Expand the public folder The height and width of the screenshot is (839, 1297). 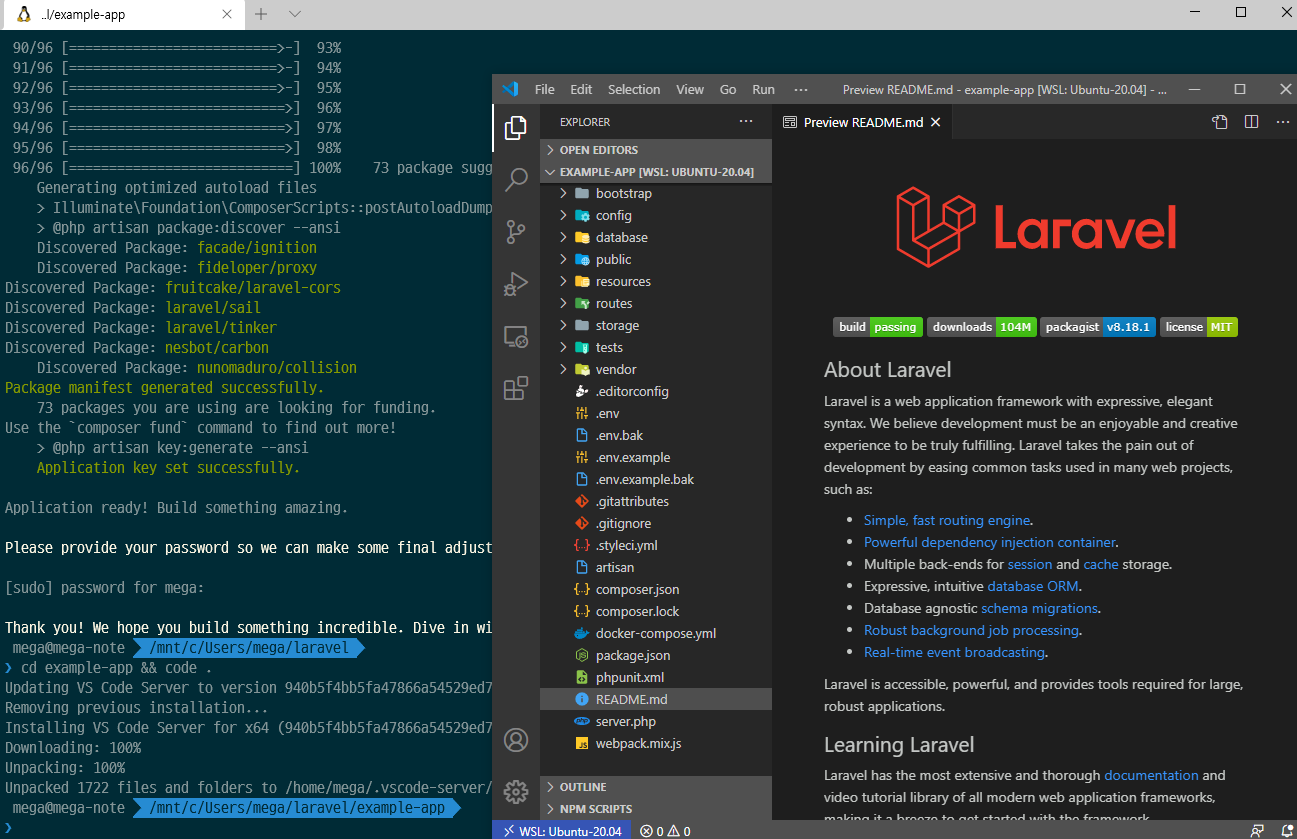(x=656, y=259)
